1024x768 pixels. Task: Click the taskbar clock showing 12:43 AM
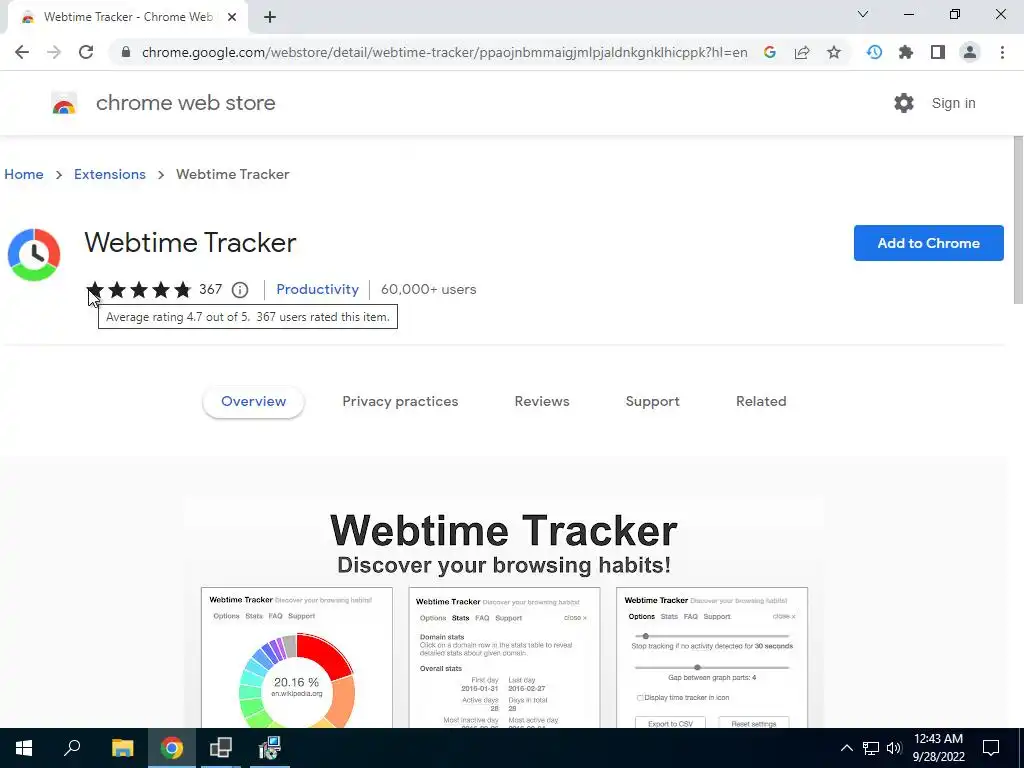point(938,748)
